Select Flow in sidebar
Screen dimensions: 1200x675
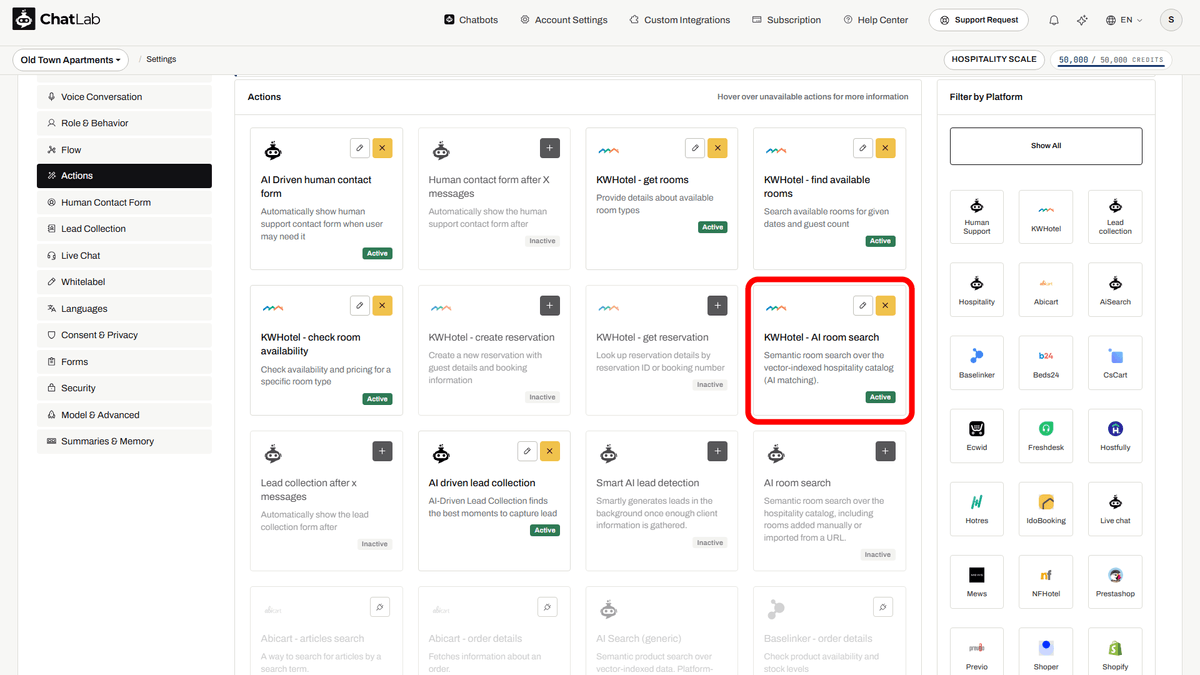124,150
